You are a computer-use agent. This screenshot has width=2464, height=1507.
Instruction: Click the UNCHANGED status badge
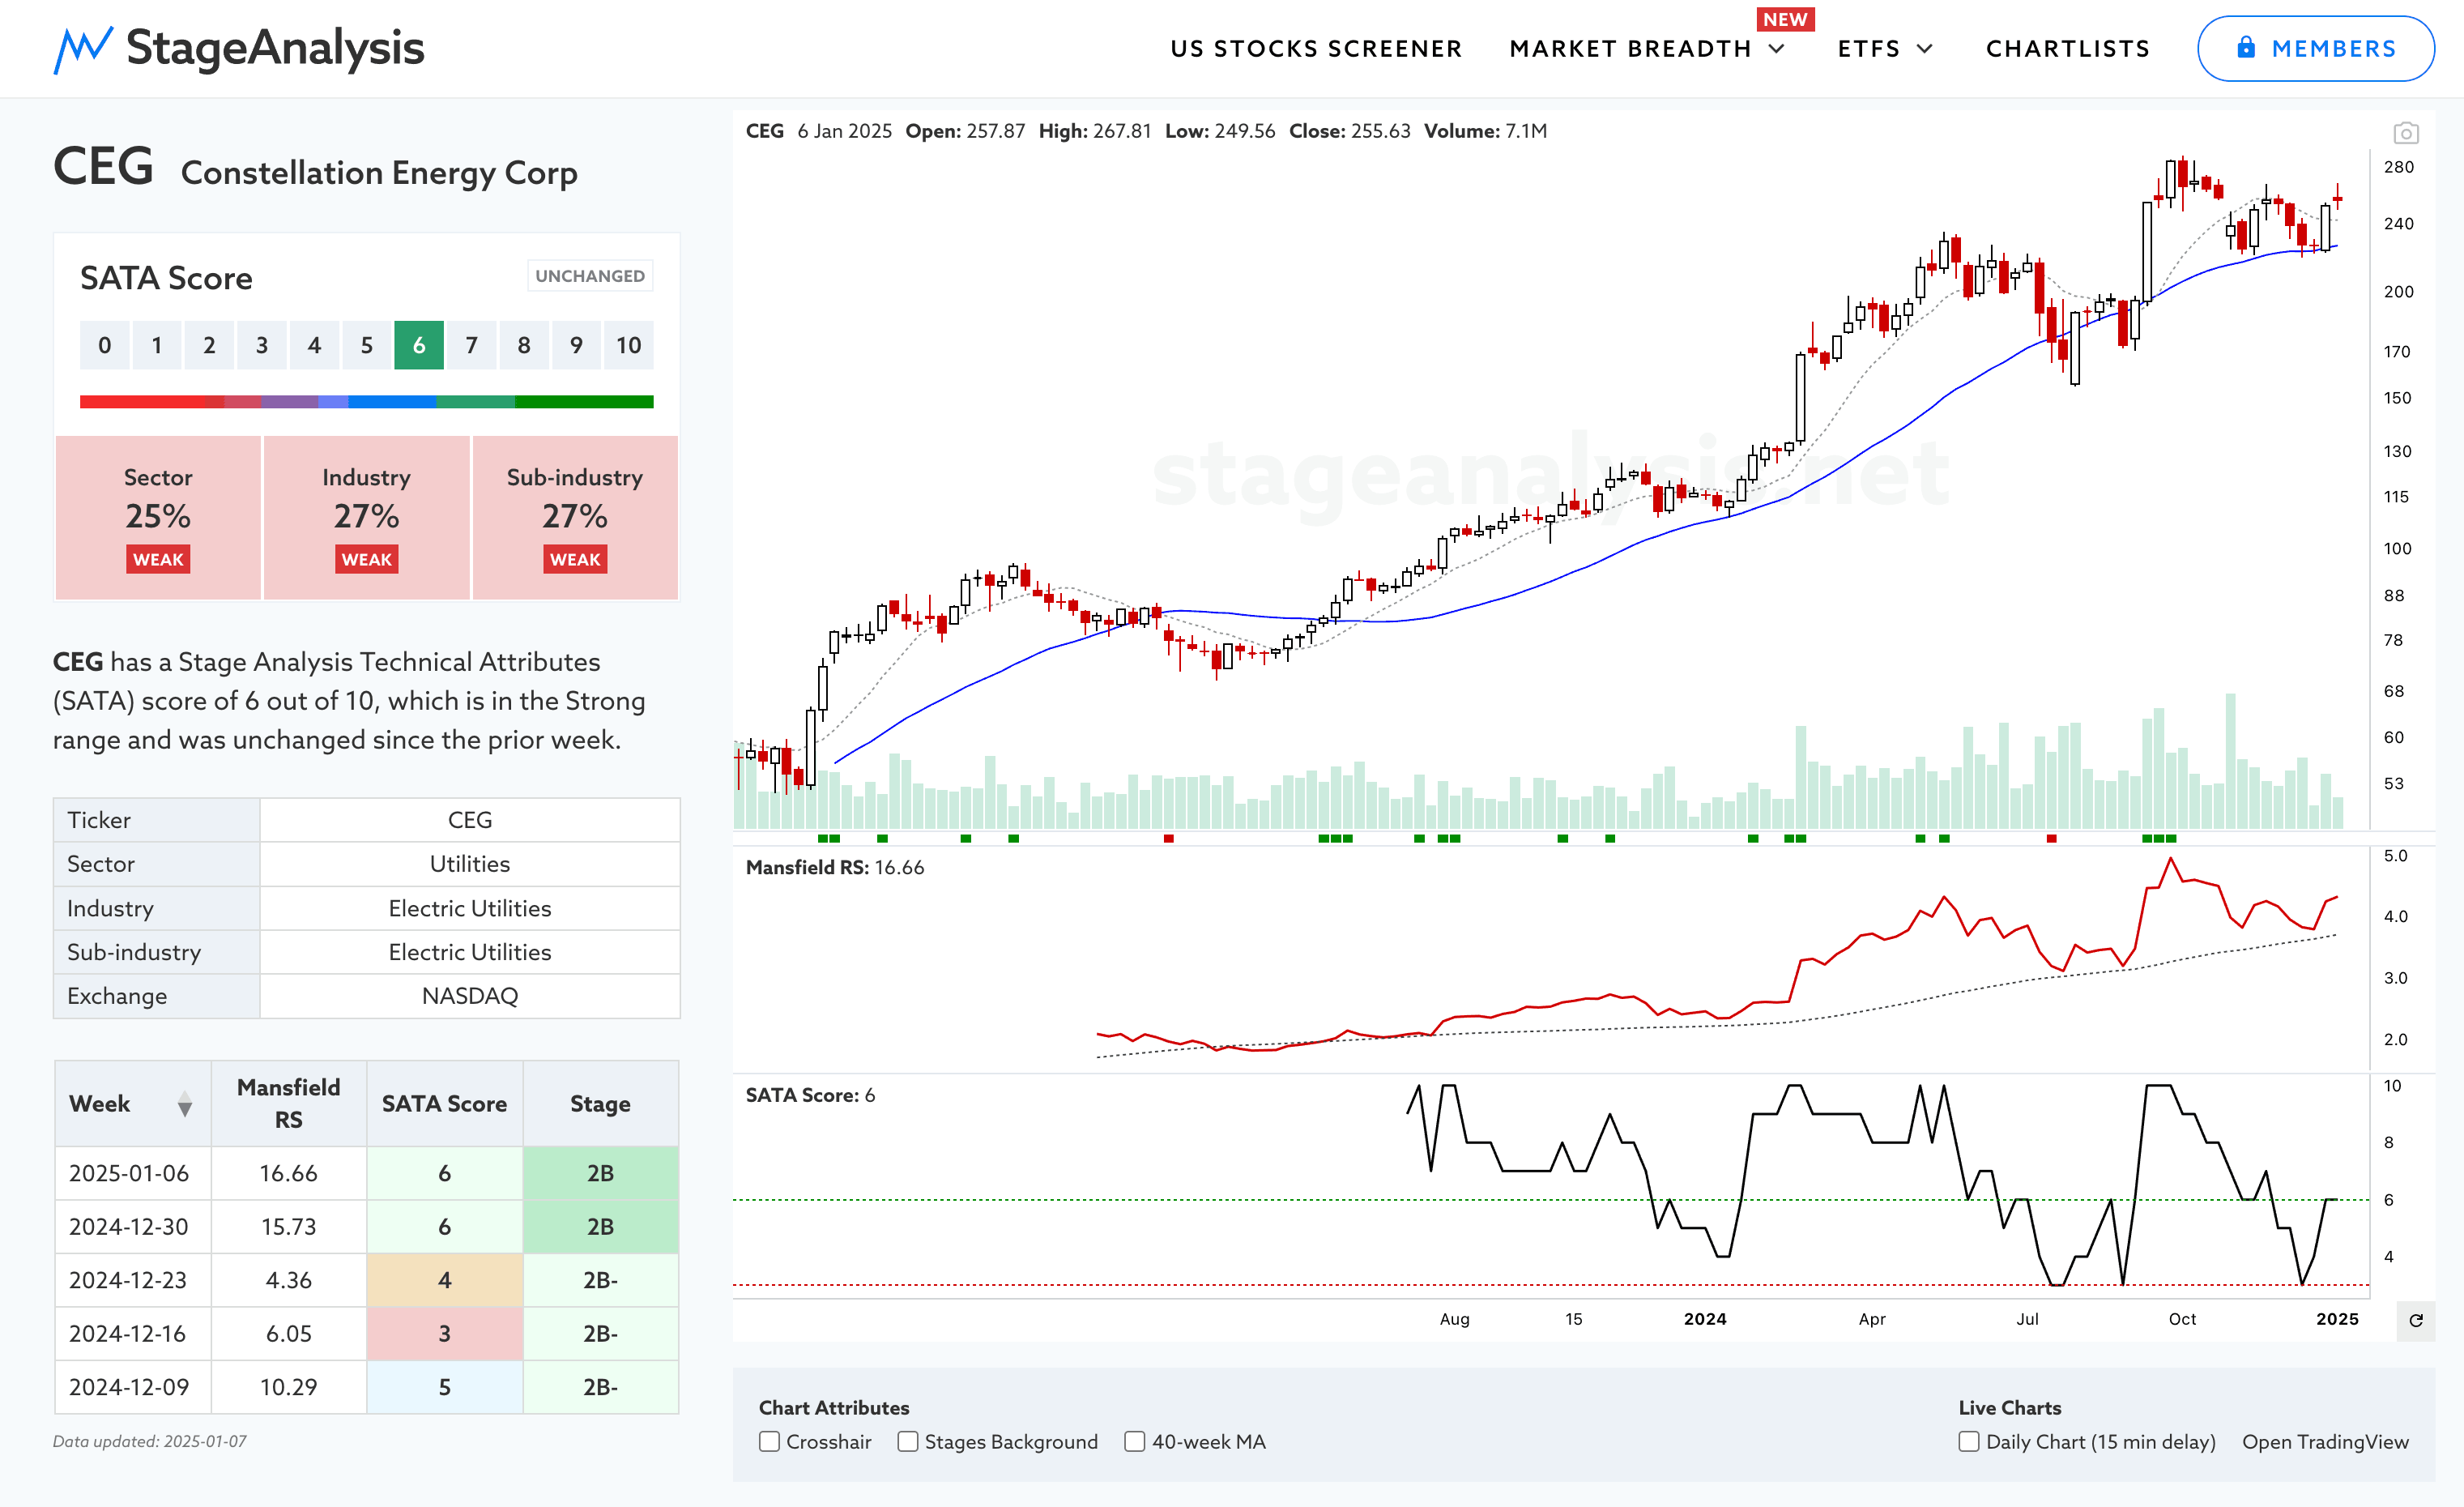coord(590,276)
